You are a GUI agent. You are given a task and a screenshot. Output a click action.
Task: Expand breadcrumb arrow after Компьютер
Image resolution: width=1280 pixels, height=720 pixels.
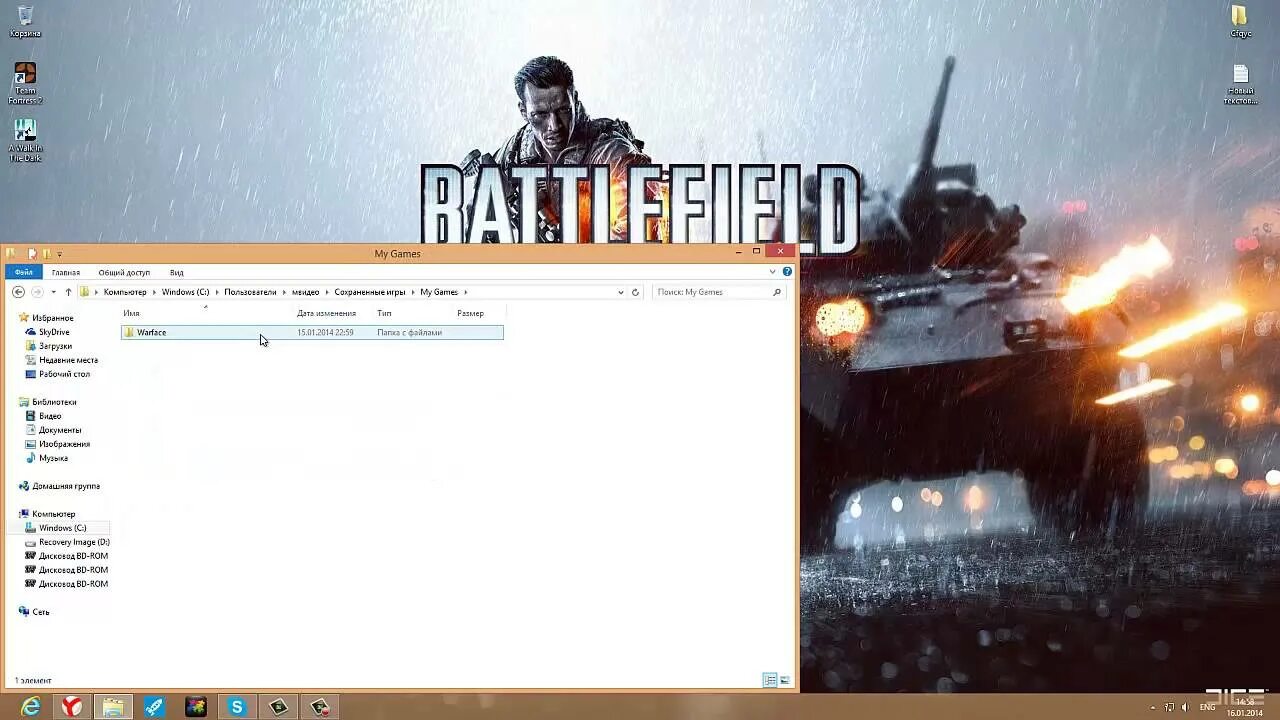pyautogui.click(x=154, y=292)
